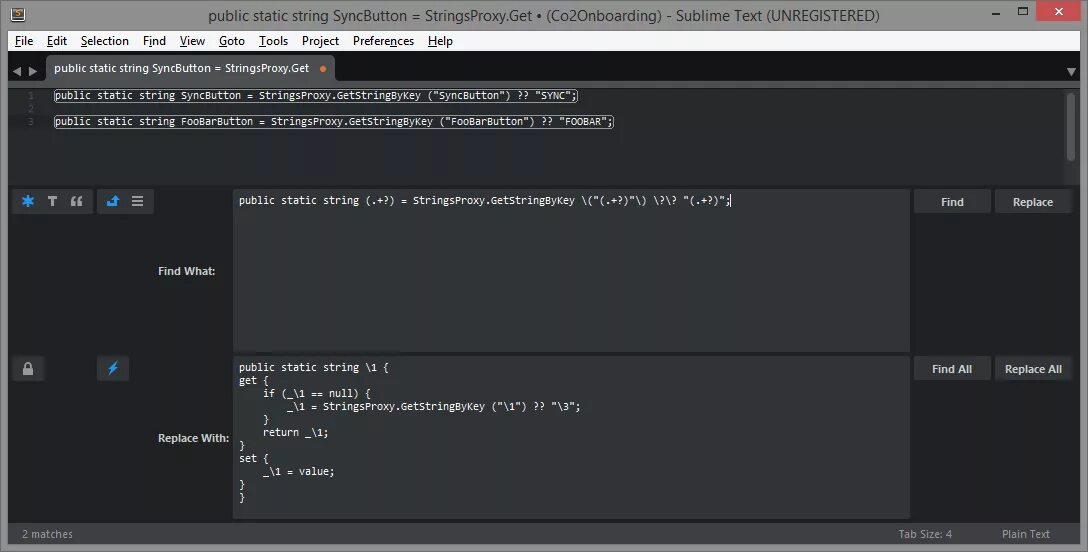Click the Sublime Text window icon

point(19,14)
